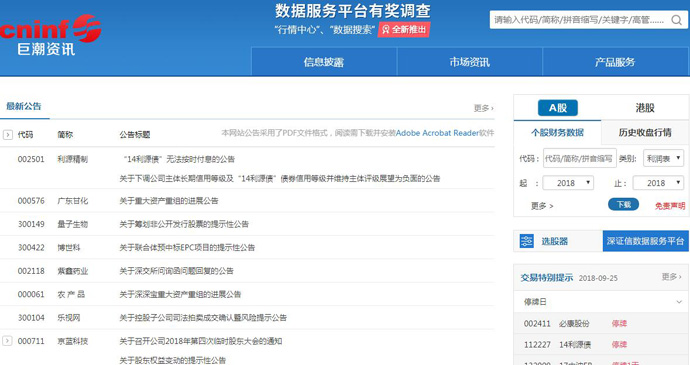Click the 行情中心、数据搜索 subtitle text
This screenshot has height=365, width=690.
click(324, 29)
